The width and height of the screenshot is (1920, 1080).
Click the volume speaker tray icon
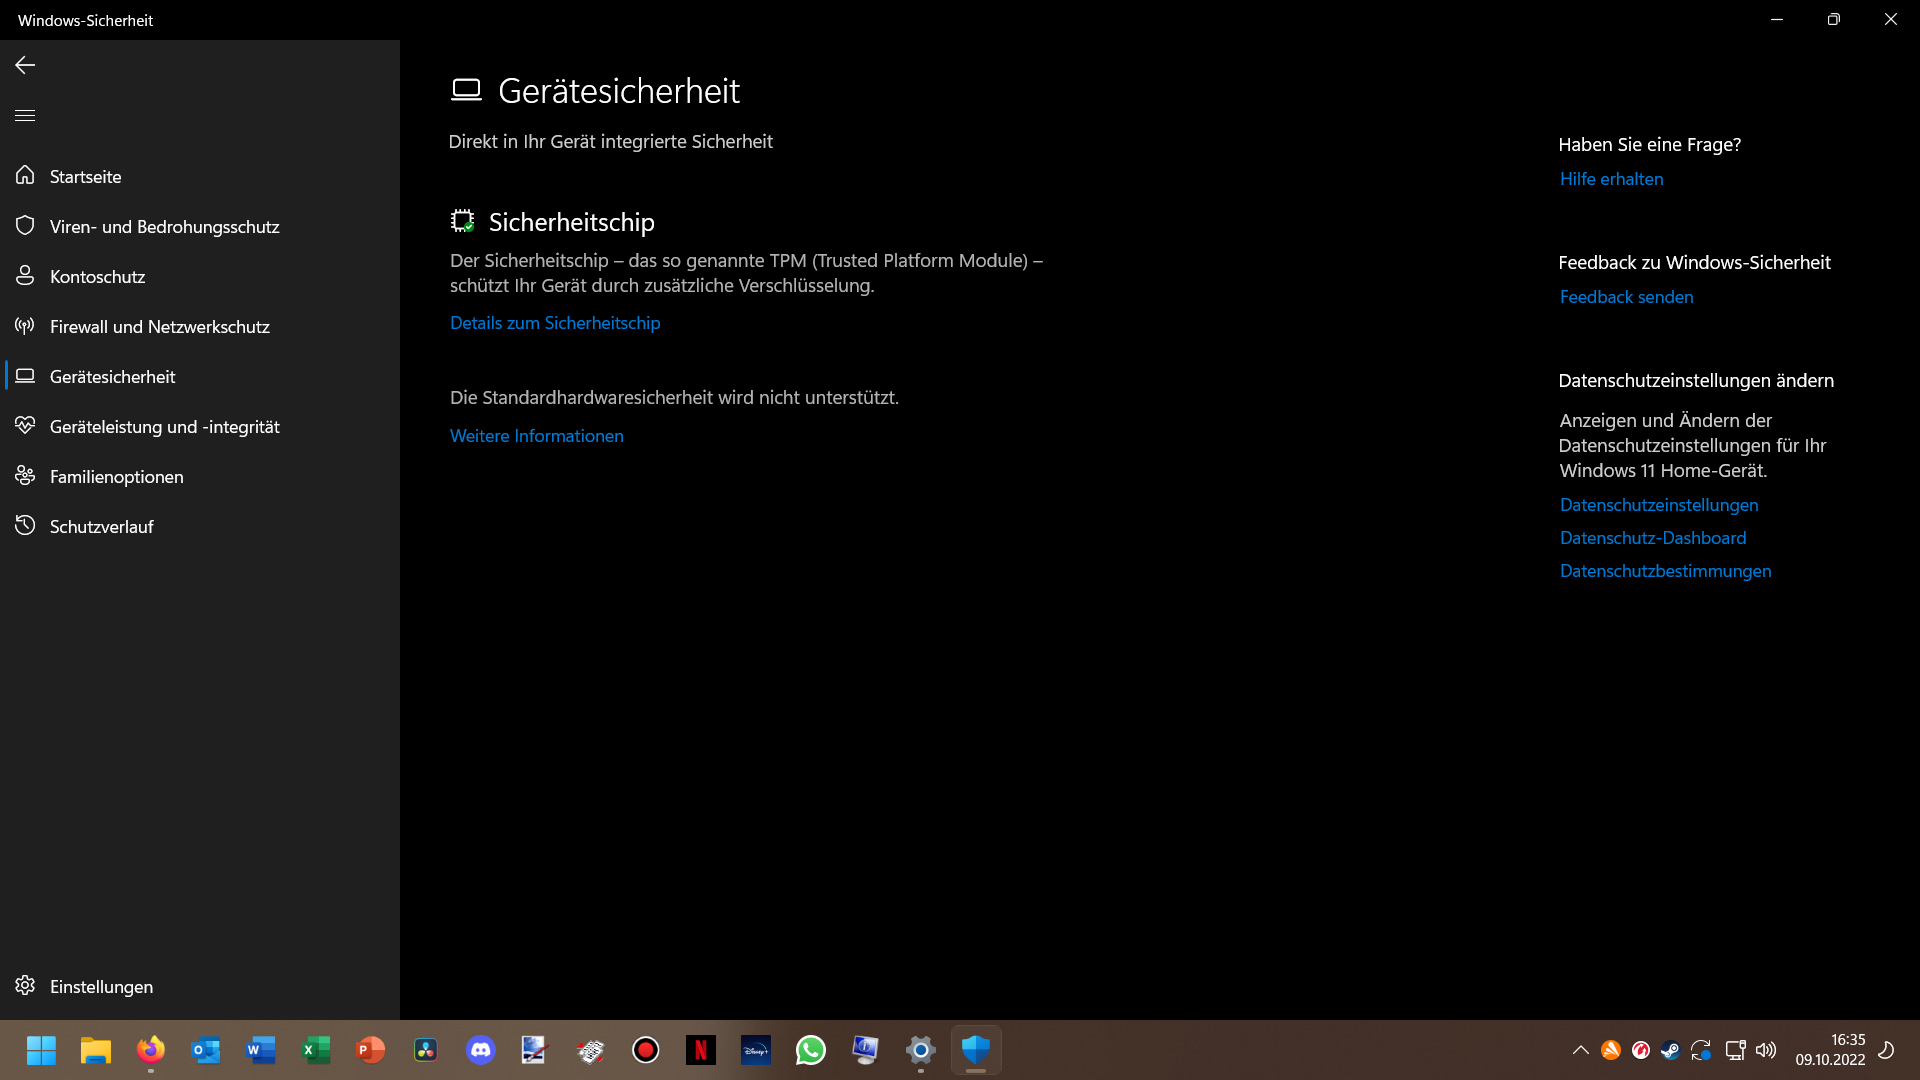1766,1050
